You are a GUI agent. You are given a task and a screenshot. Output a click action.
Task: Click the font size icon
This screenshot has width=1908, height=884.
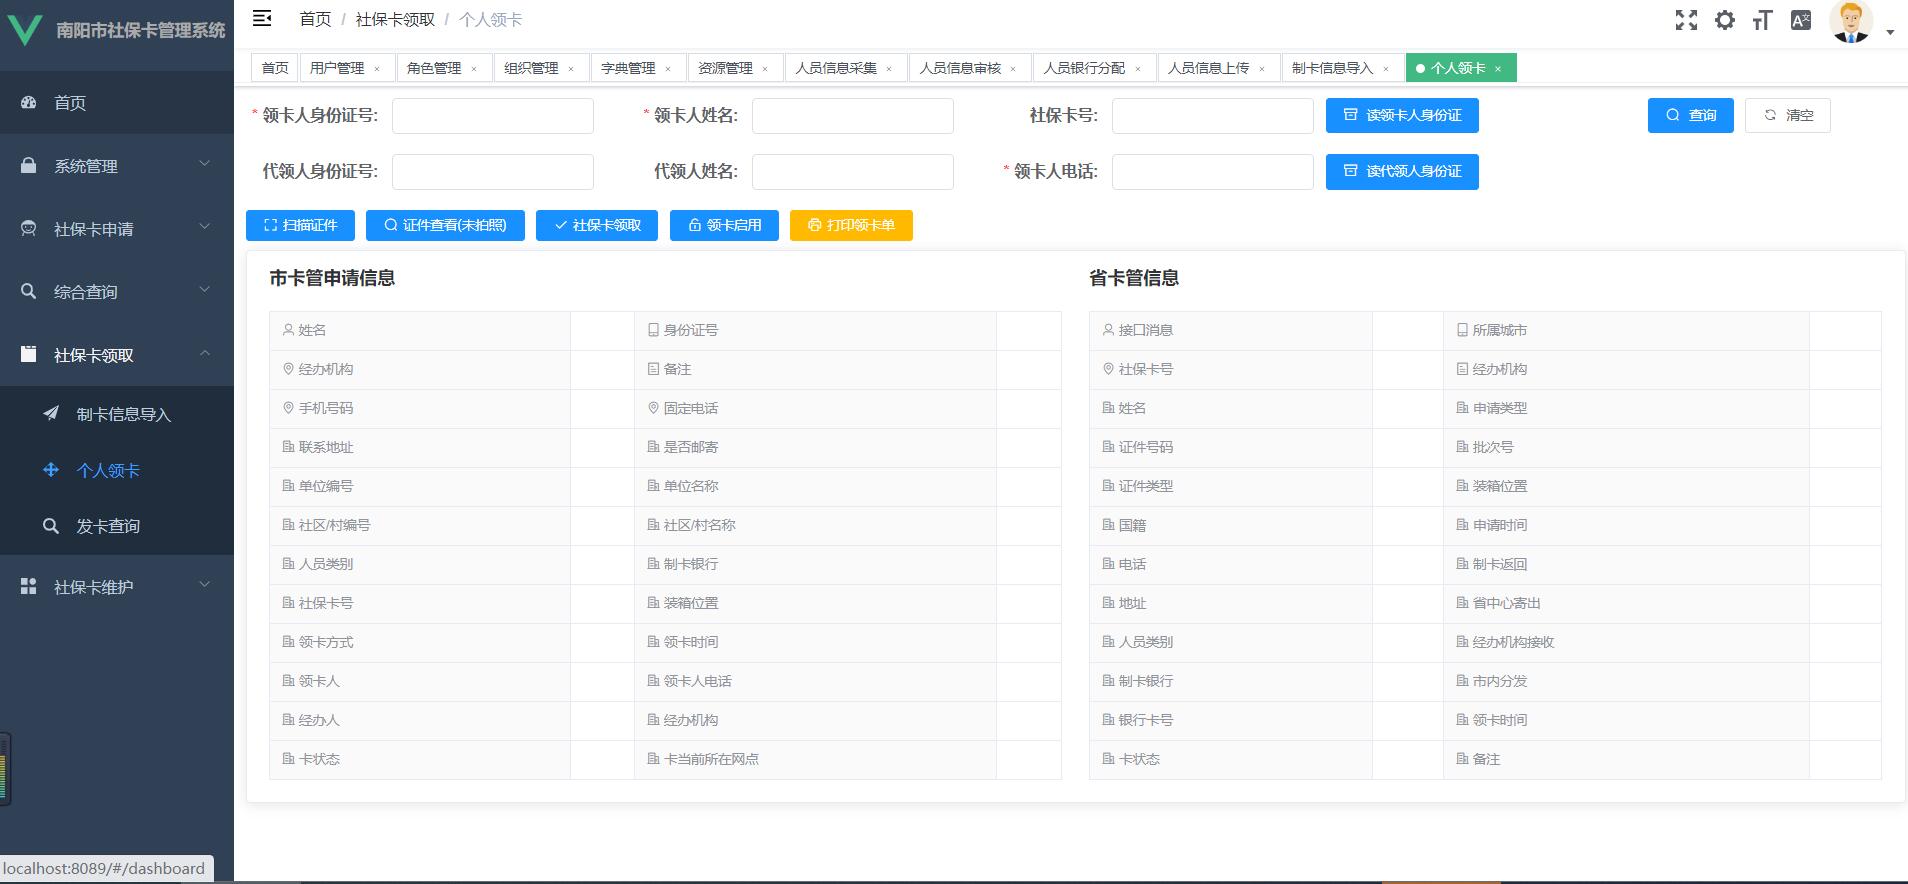1762,20
